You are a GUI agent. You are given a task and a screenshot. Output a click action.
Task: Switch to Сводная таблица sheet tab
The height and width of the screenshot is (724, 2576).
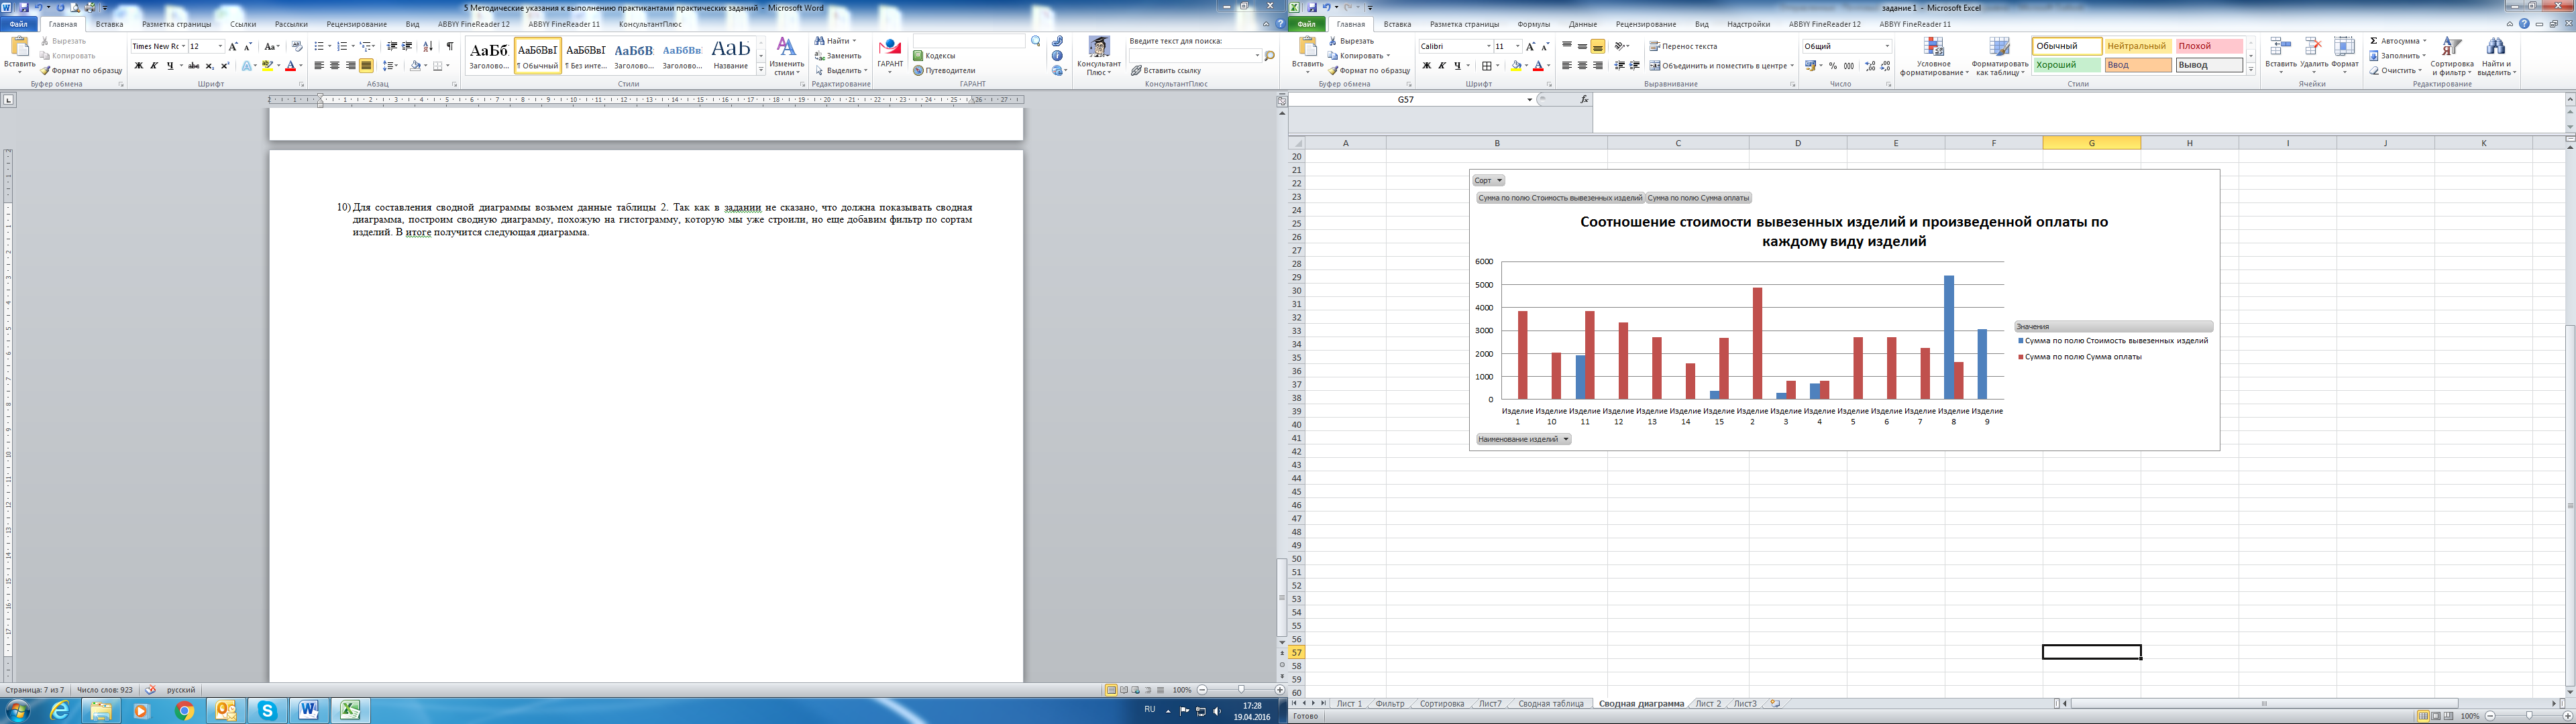[1550, 704]
